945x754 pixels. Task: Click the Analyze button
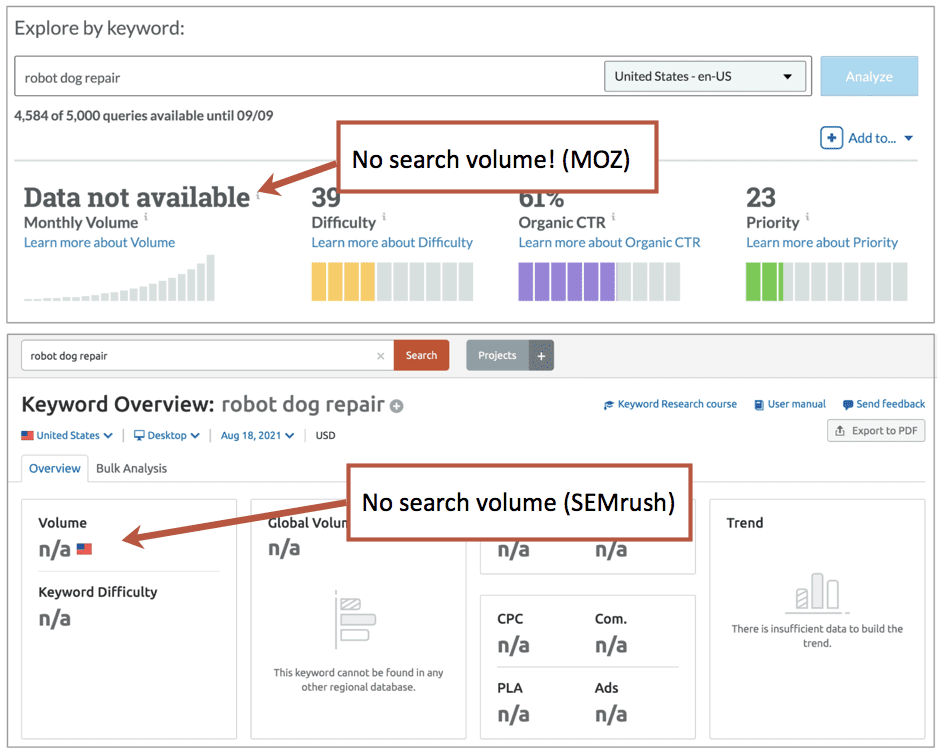tap(869, 75)
